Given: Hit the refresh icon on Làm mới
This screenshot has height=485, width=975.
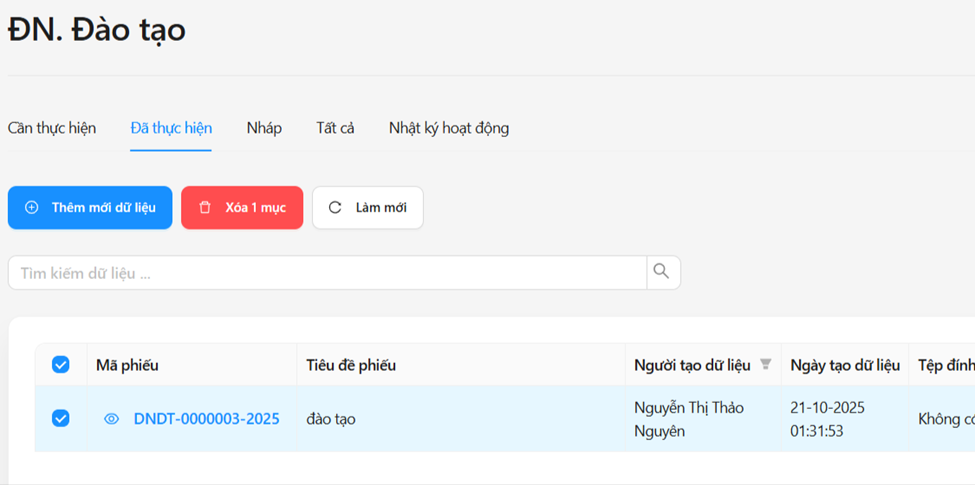Looking at the screenshot, I should point(335,208).
